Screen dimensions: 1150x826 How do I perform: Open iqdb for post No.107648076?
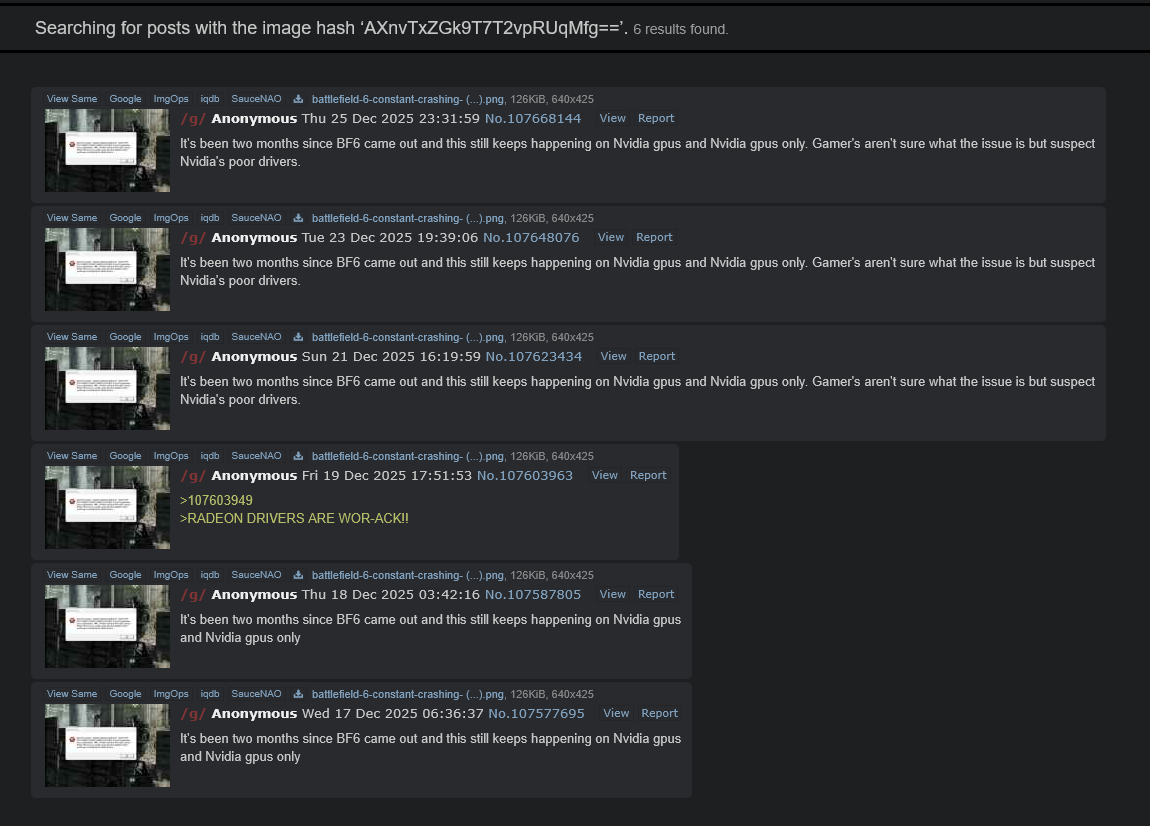tap(210, 218)
